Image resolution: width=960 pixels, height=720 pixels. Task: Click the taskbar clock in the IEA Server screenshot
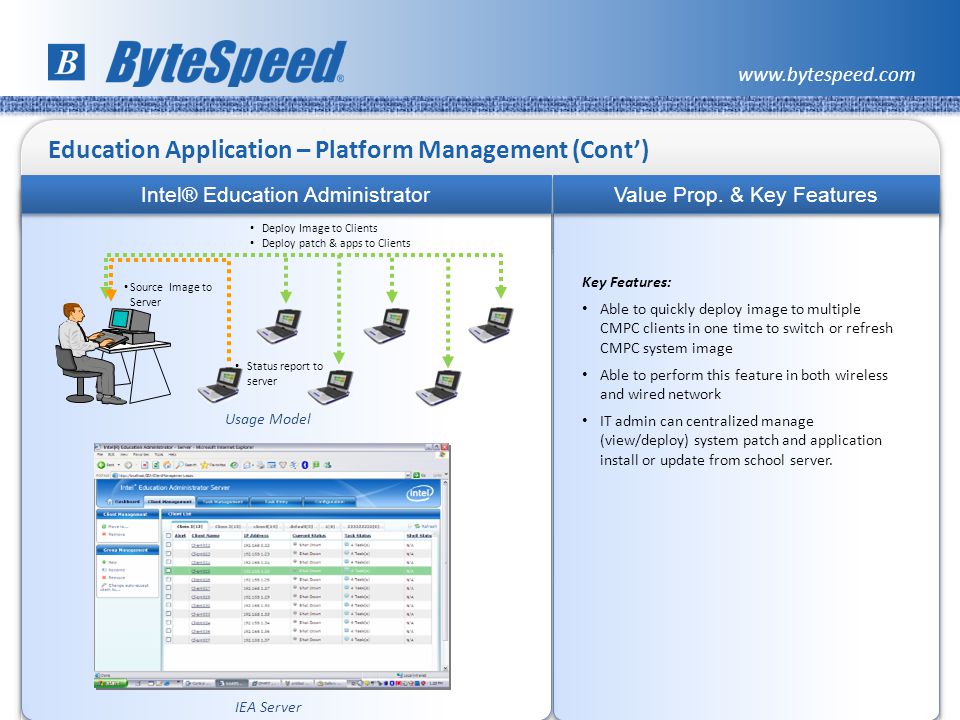436,683
